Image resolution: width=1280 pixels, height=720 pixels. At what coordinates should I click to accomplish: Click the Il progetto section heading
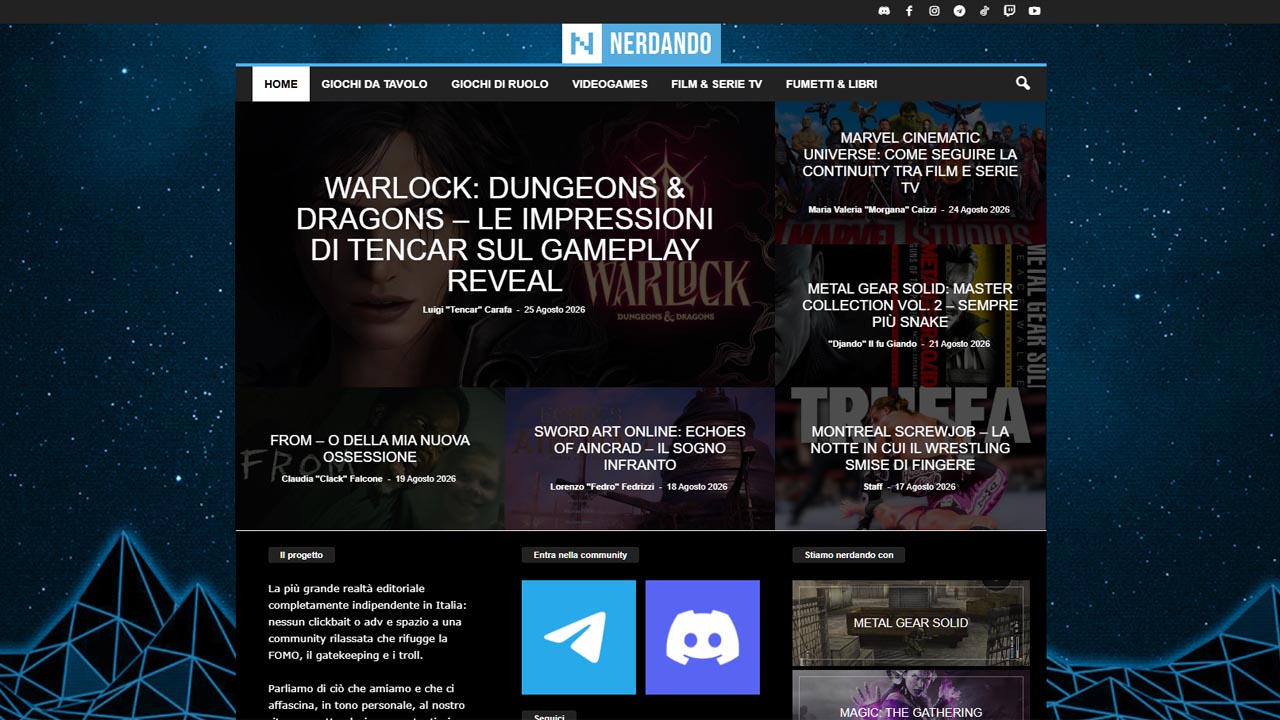(x=302, y=555)
